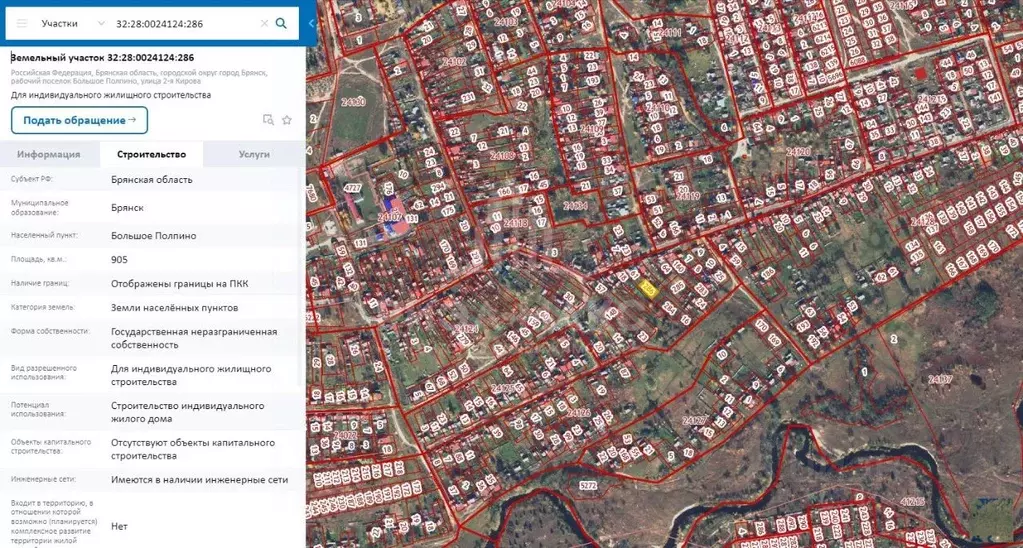Viewport: 1023px width, 548px height.
Task: Switch to the Информация tab
Action: tap(49, 155)
